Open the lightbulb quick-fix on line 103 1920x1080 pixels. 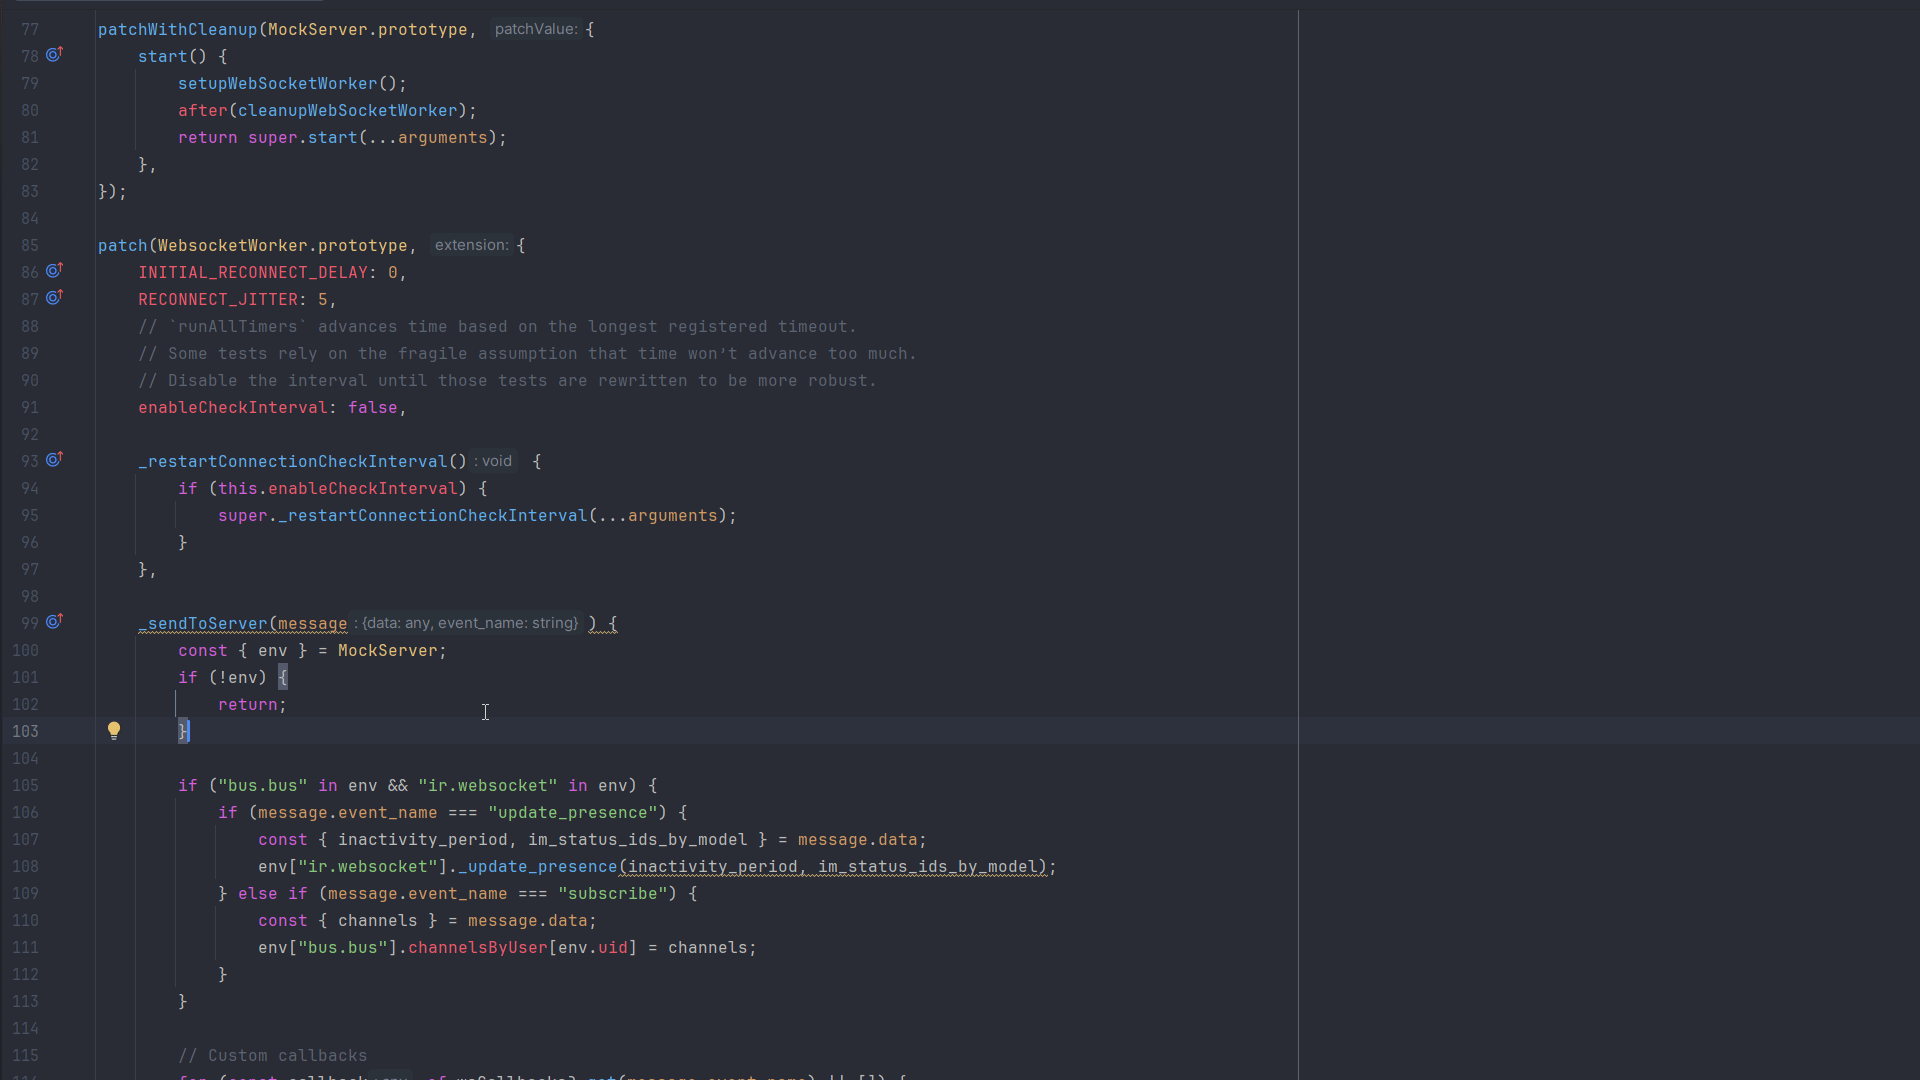(114, 731)
